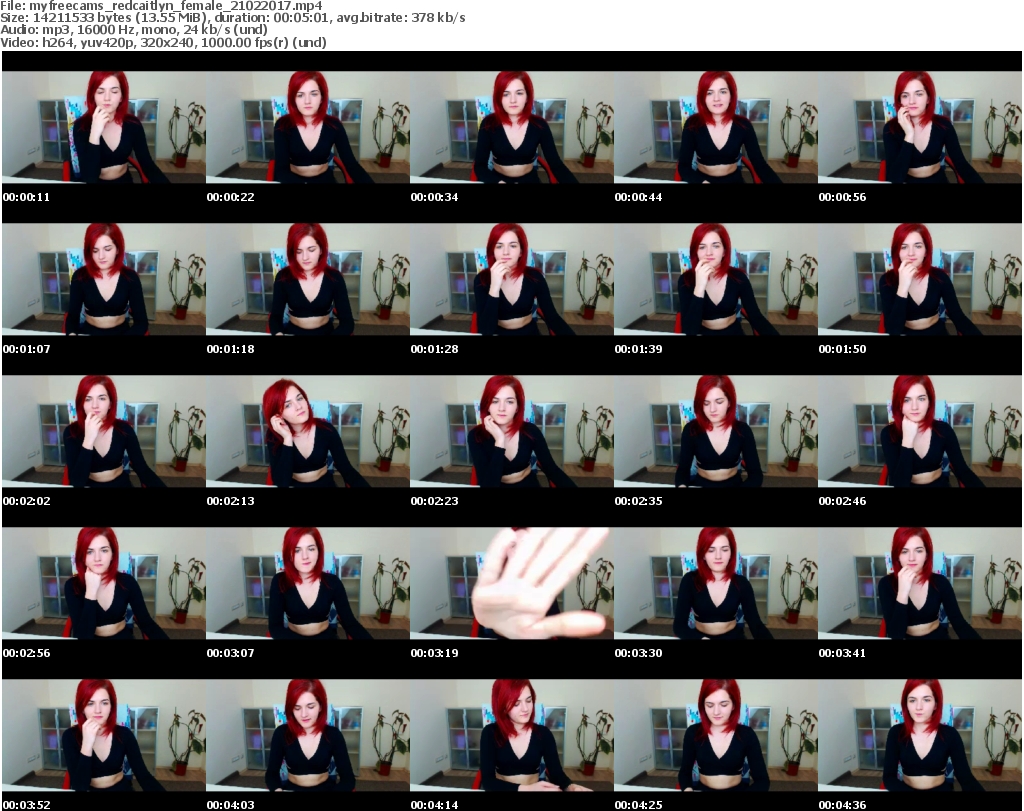The image size is (1024, 811).
Task: View the frame labeled 00:03:52
Action: (x=104, y=735)
